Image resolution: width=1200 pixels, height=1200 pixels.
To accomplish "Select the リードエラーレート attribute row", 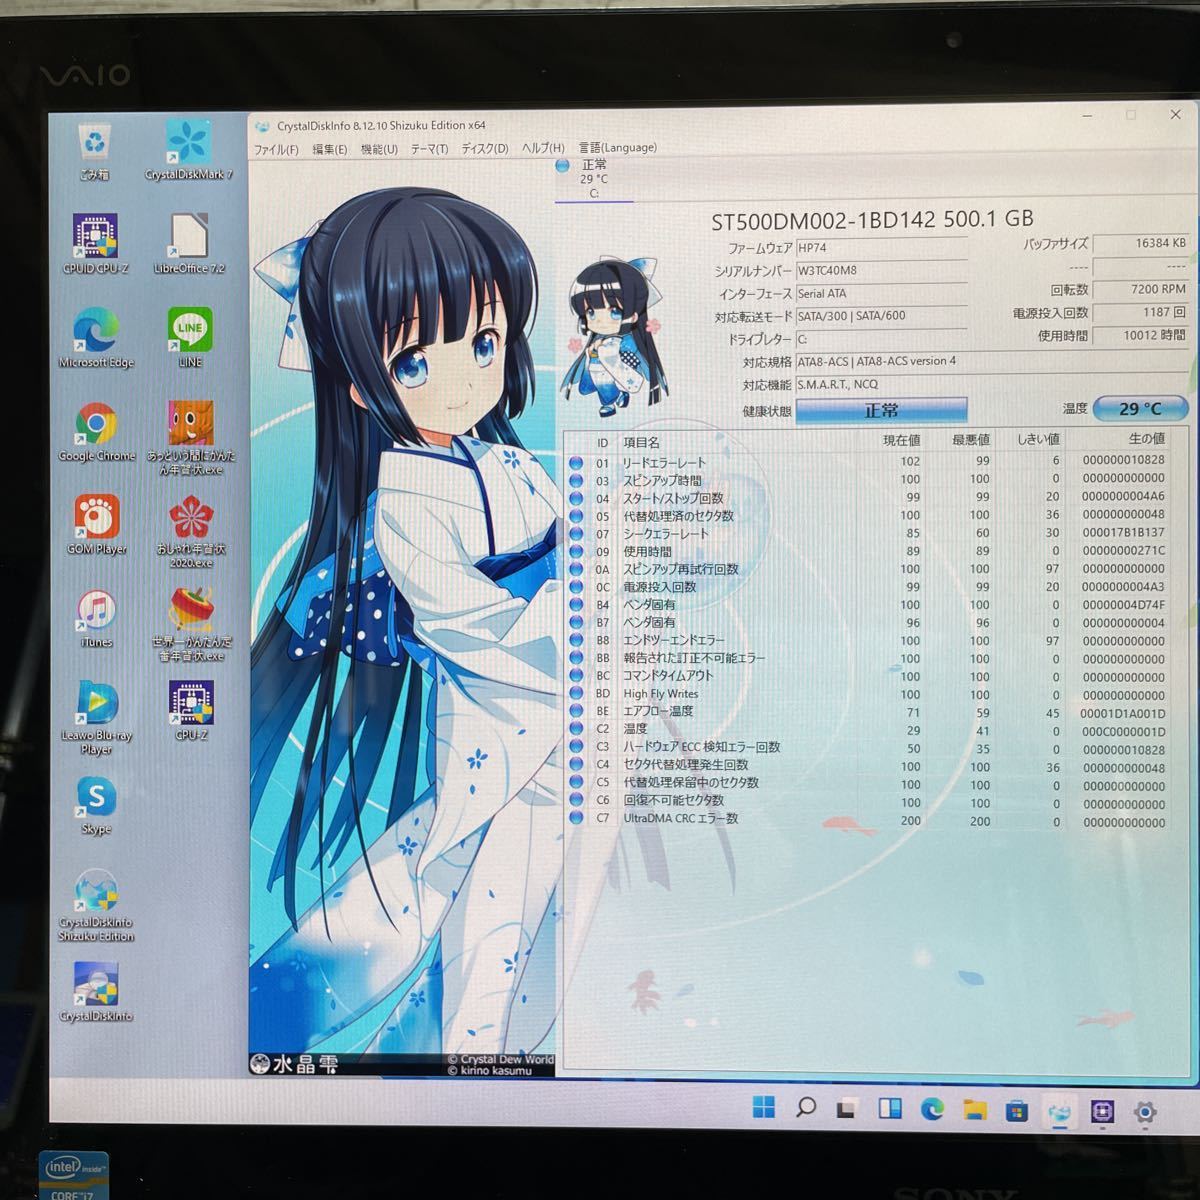I will 869,462.
